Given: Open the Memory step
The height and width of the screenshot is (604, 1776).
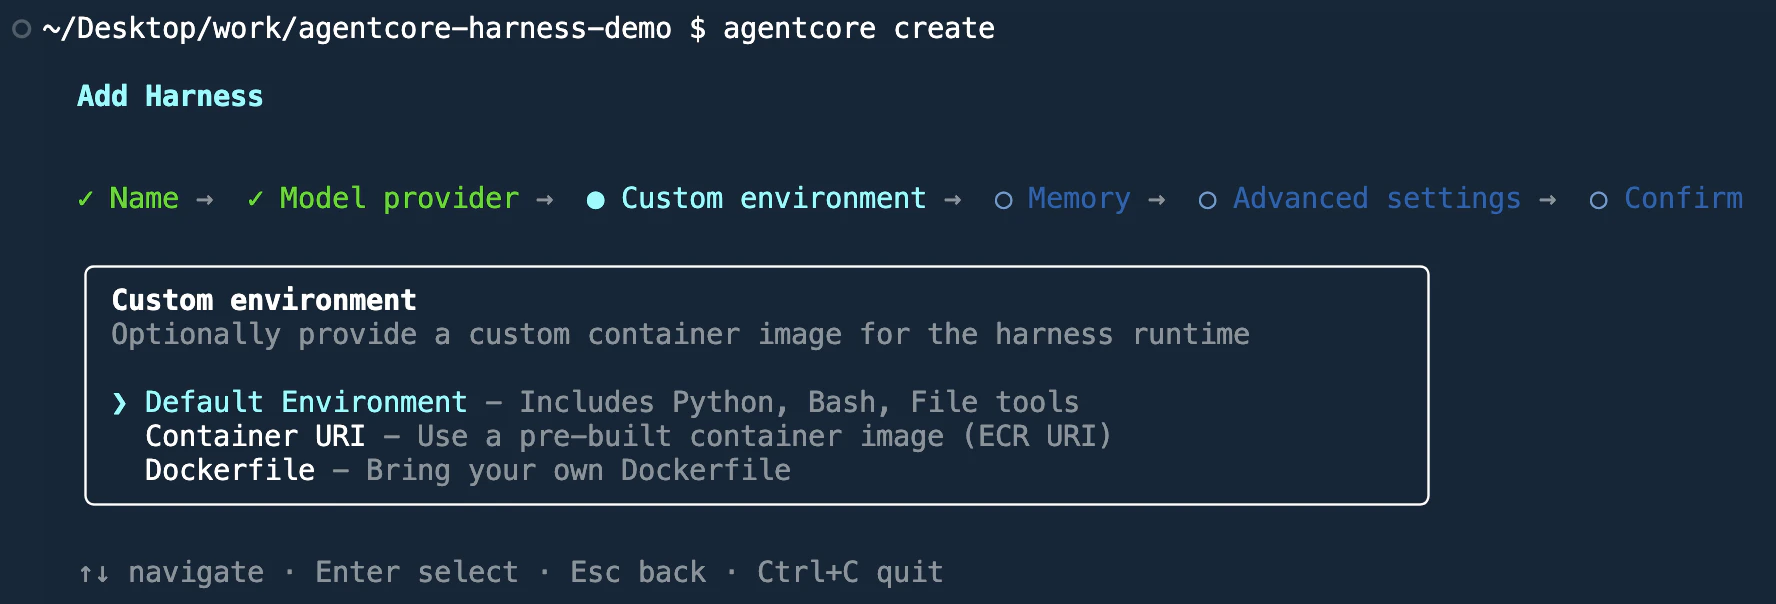Looking at the screenshot, I should 1079,198.
